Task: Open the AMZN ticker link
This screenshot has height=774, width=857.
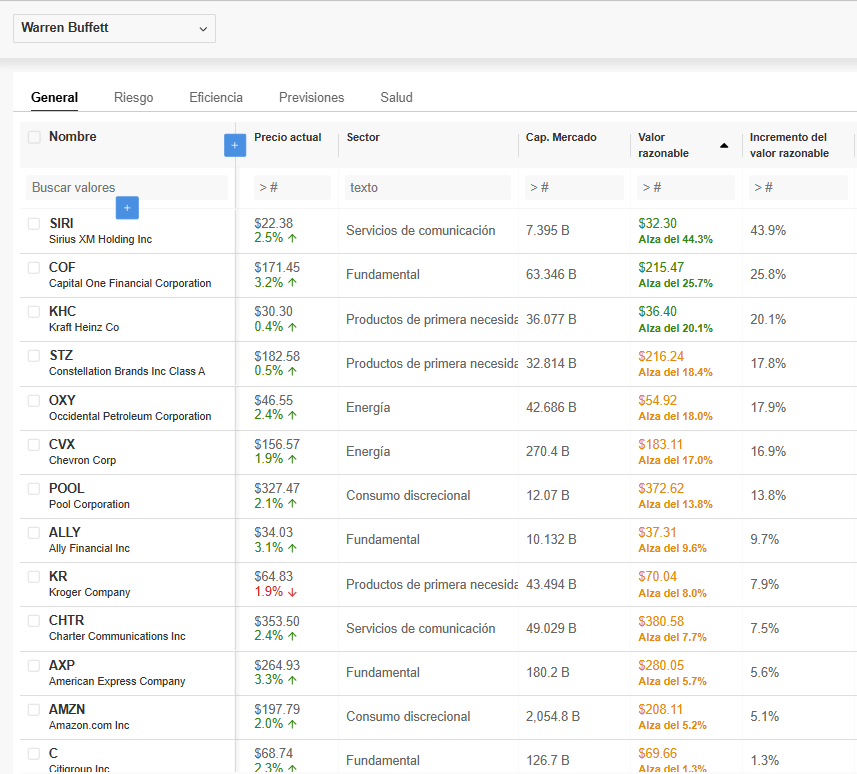Action: point(67,710)
